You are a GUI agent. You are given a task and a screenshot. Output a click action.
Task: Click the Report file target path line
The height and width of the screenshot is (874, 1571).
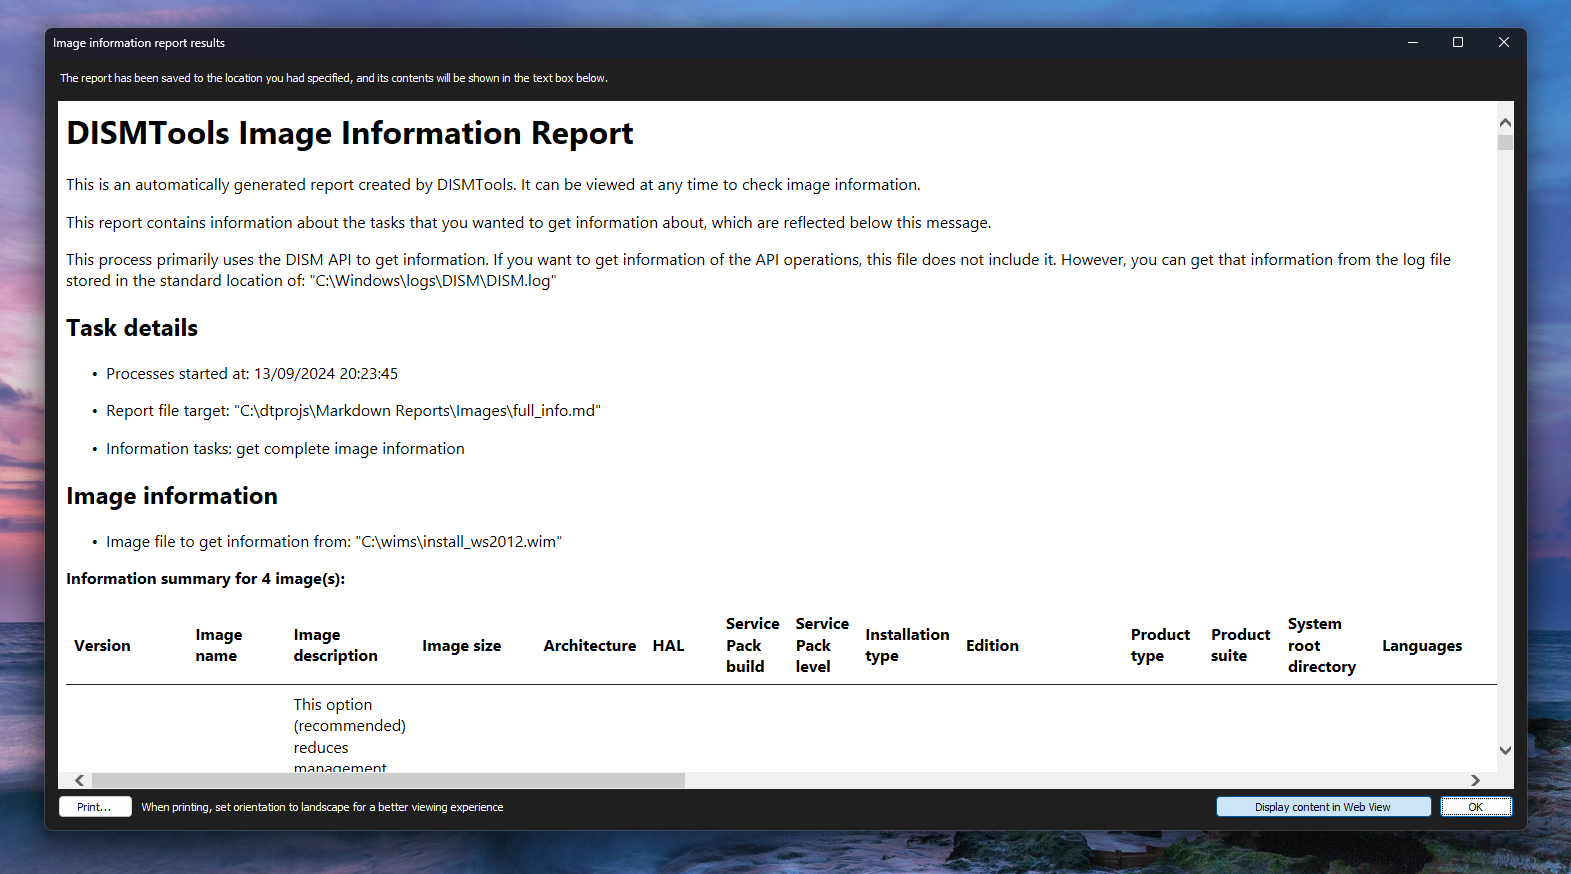point(353,411)
